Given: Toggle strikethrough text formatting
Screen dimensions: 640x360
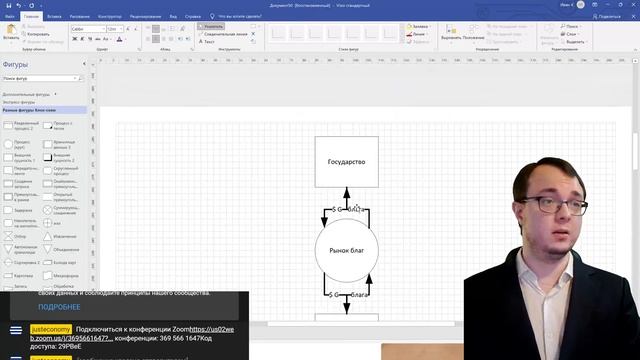Looking at the screenshot, I should (x=98, y=39).
